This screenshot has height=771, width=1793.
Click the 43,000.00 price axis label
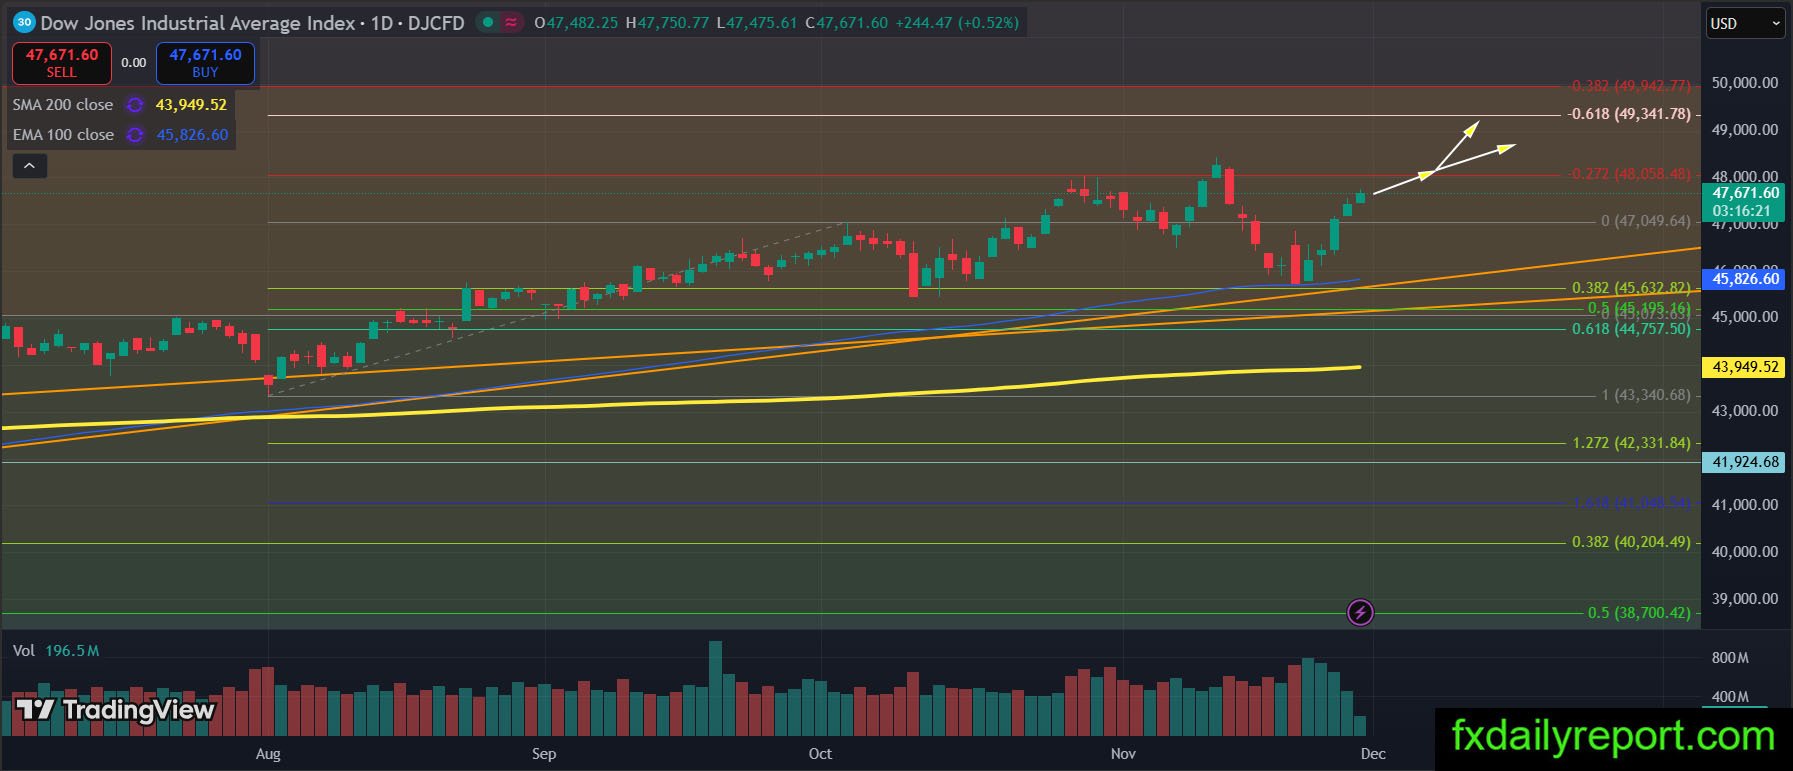pyautogui.click(x=1745, y=411)
